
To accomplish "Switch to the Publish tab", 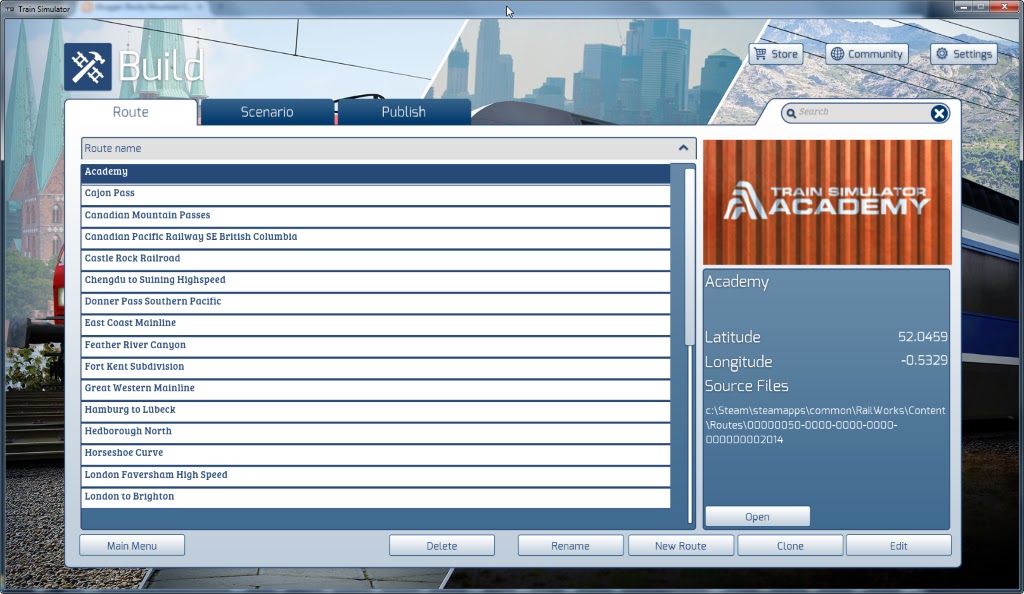I will (x=404, y=113).
